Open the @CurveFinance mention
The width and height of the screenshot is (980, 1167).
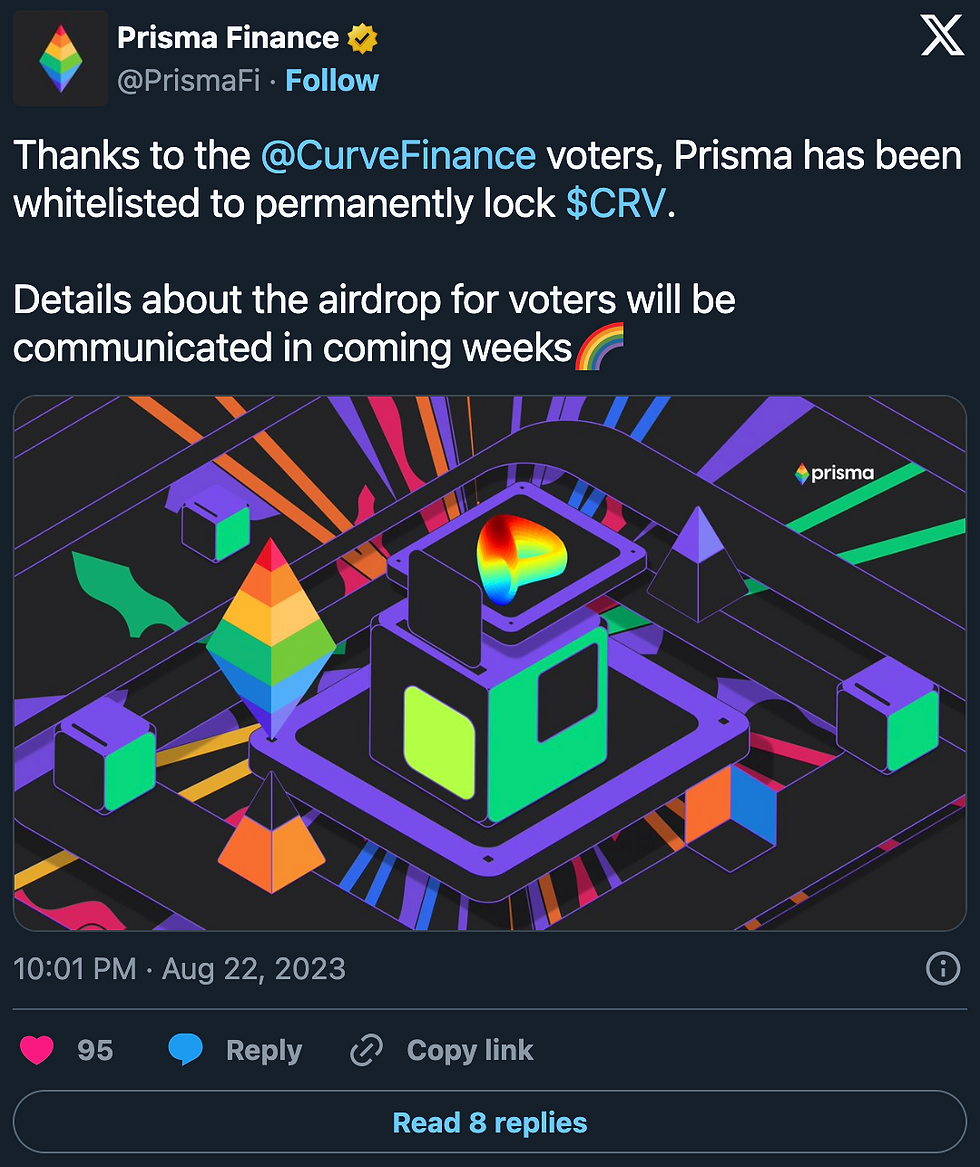tap(398, 156)
